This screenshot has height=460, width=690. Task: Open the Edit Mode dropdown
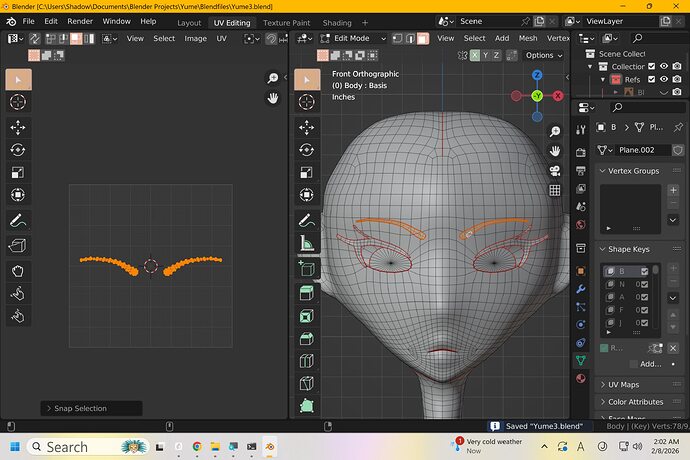pyautogui.click(x=353, y=39)
